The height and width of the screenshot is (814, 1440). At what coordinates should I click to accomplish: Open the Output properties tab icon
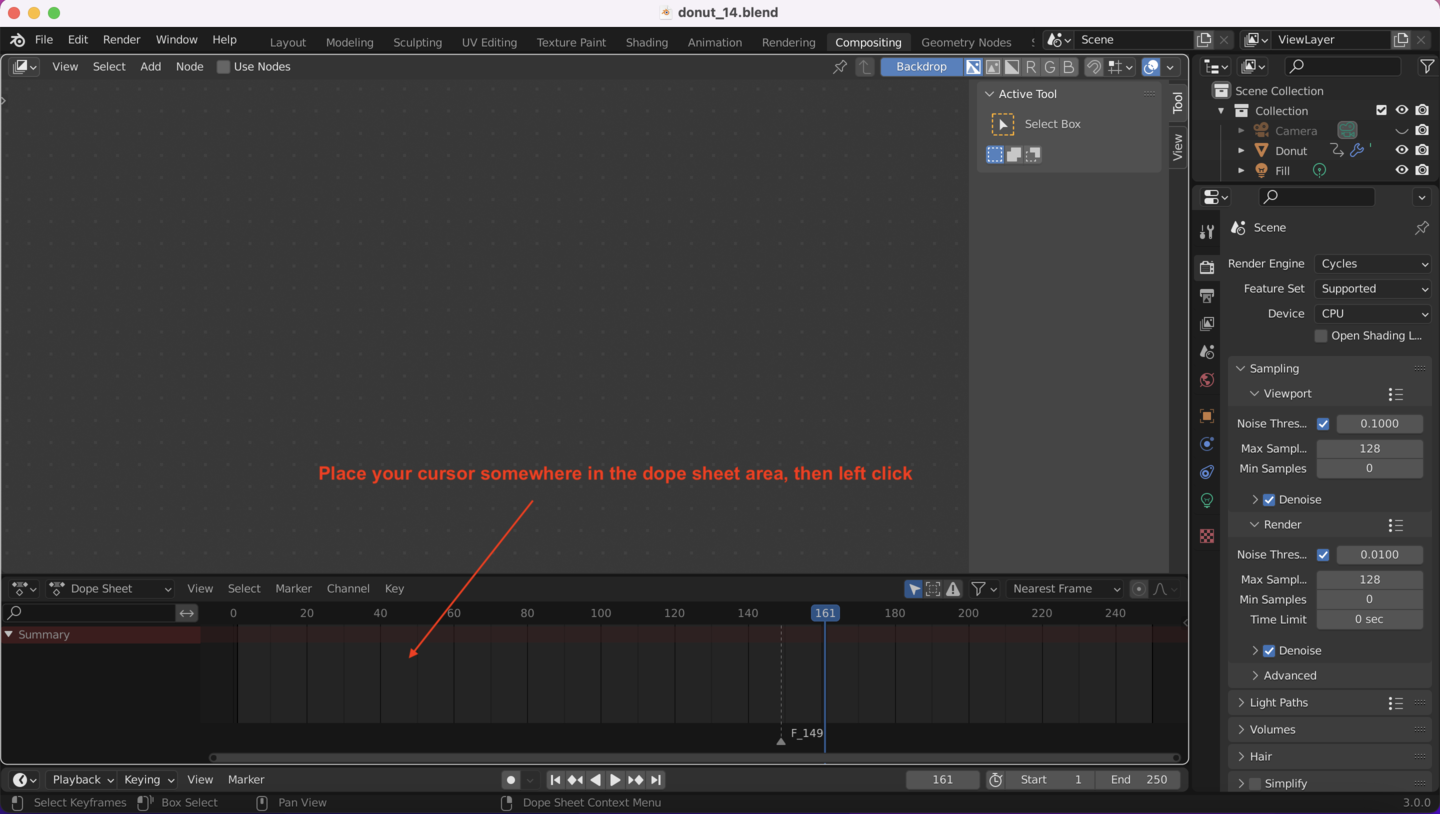tap(1207, 296)
